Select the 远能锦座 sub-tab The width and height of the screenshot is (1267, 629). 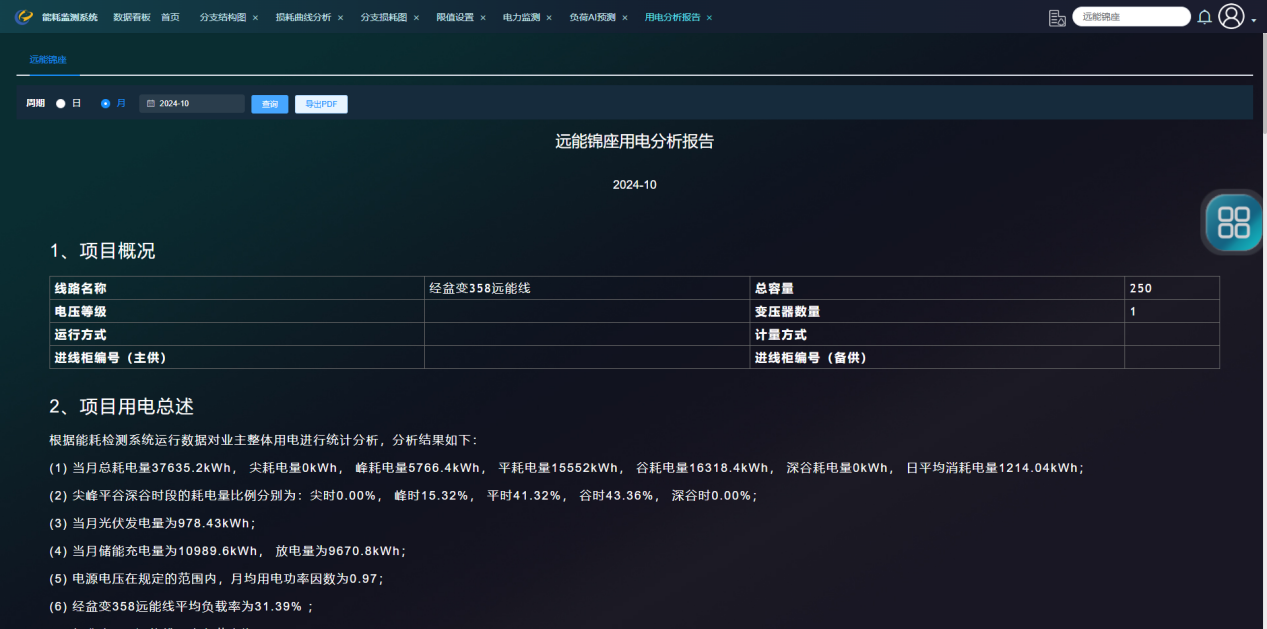pyautogui.click(x=48, y=60)
